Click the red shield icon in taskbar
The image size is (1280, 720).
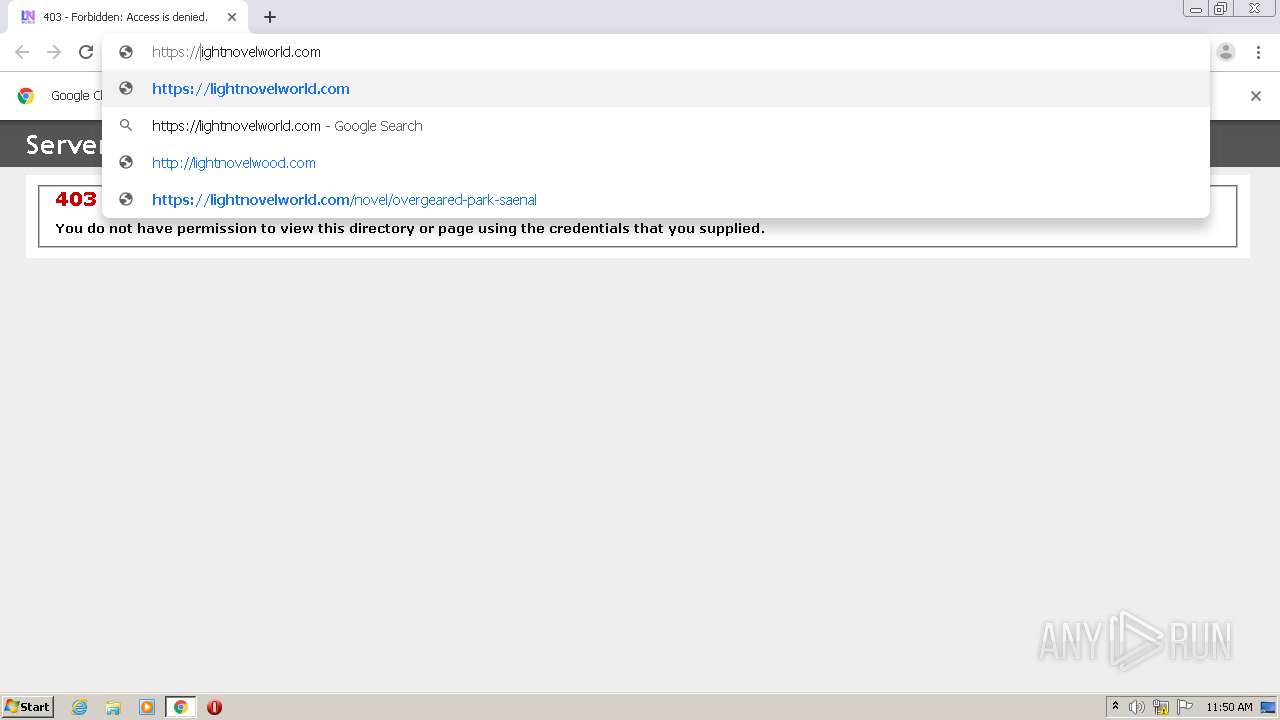tap(214, 707)
